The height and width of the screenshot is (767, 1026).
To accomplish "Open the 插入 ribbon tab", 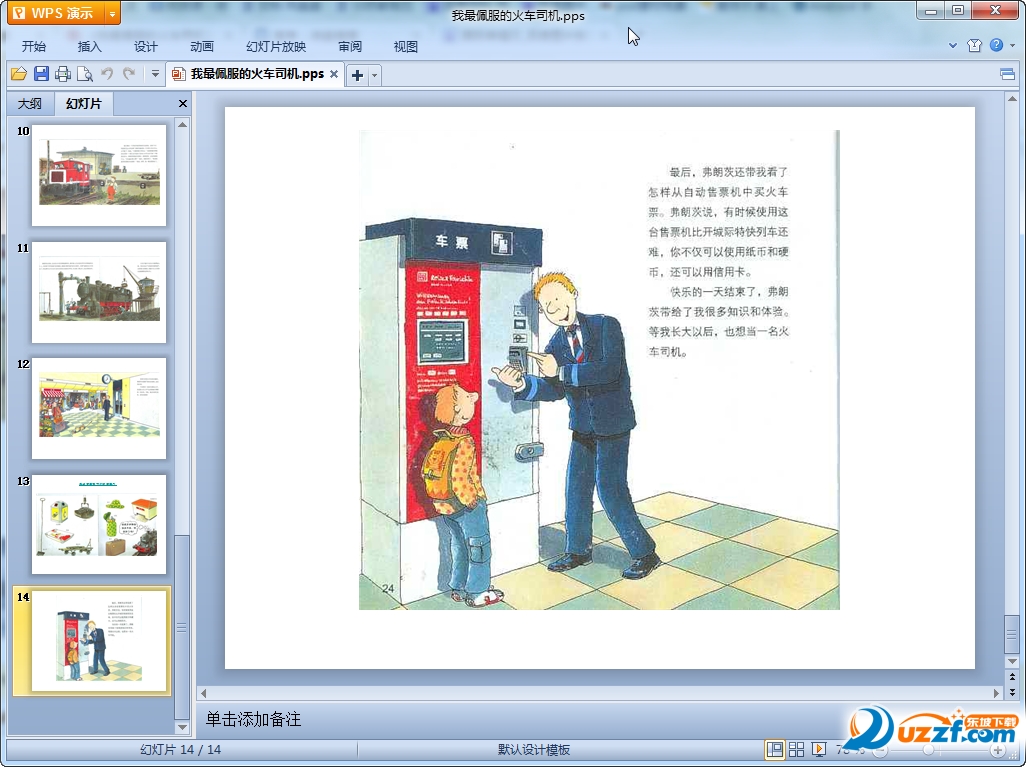I will [x=89, y=46].
